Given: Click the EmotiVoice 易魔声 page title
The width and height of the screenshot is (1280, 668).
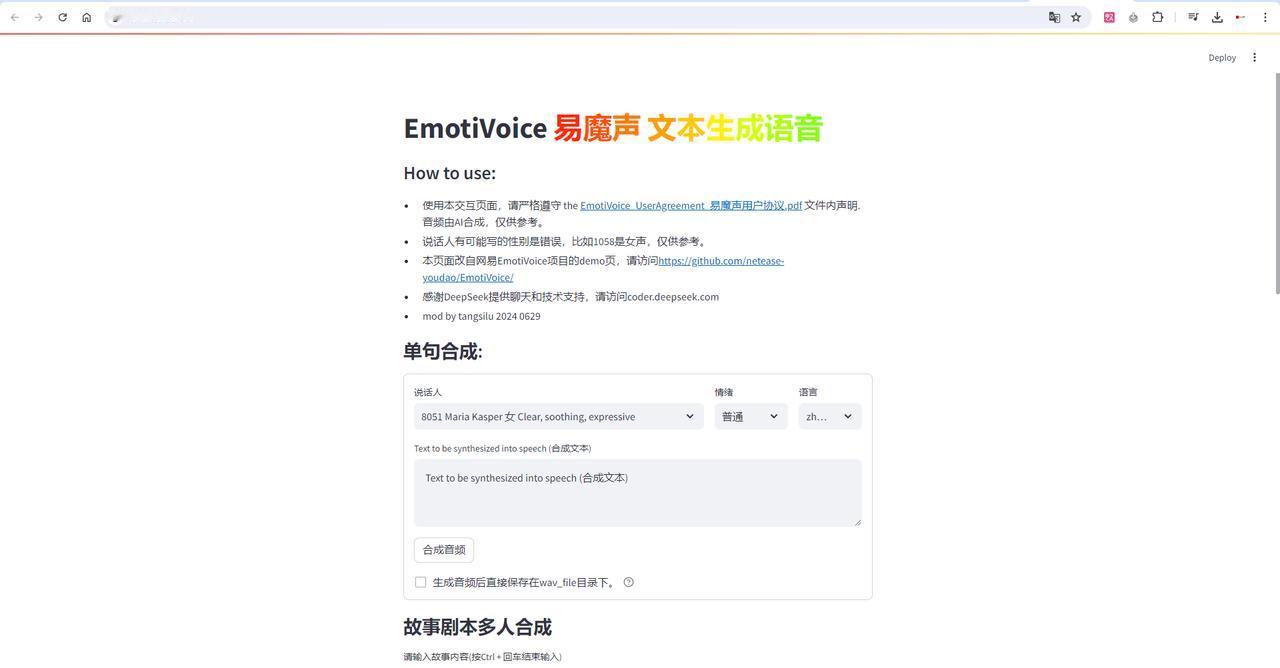Looking at the screenshot, I should coord(612,128).
